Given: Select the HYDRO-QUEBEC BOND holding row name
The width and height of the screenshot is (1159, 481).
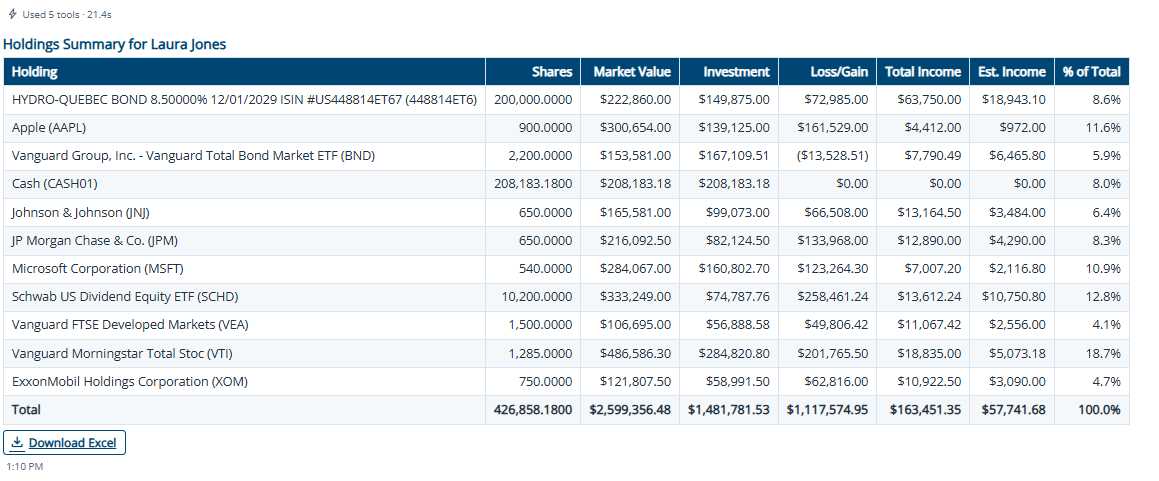Looking at the screenshot, I should tap(244, 100).
